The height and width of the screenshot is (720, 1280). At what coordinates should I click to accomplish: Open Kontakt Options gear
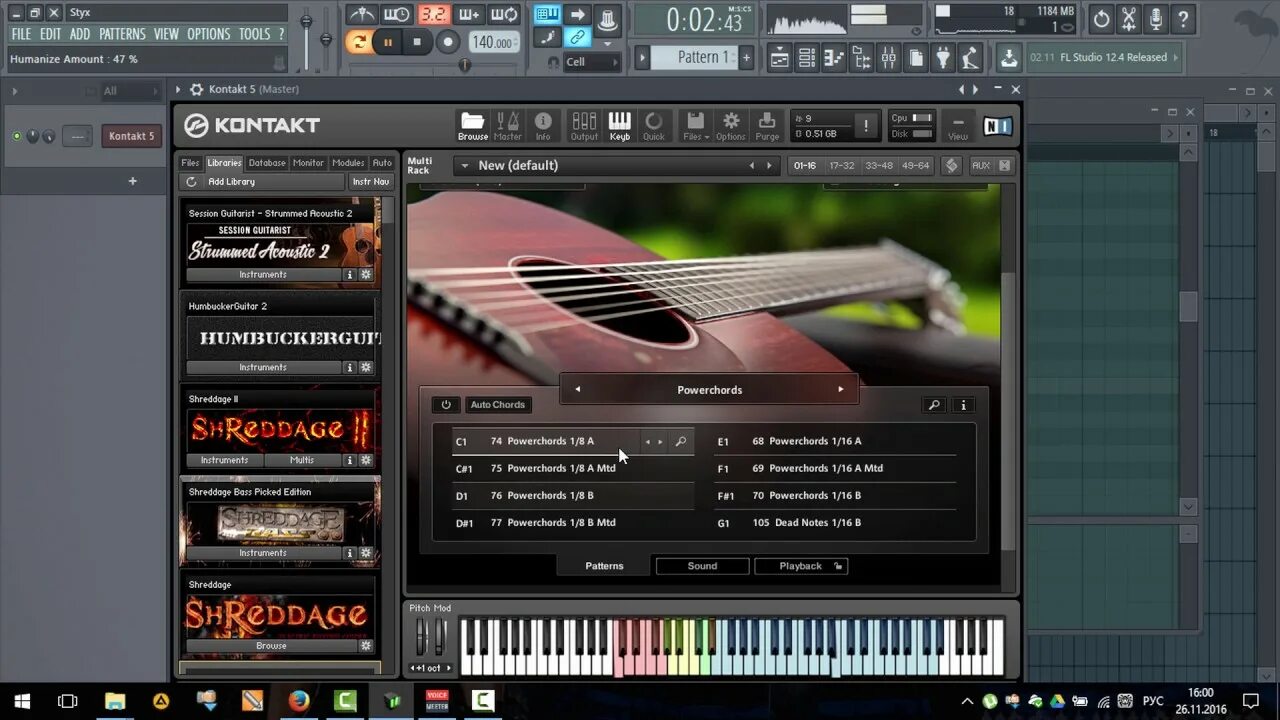[731, 126]
